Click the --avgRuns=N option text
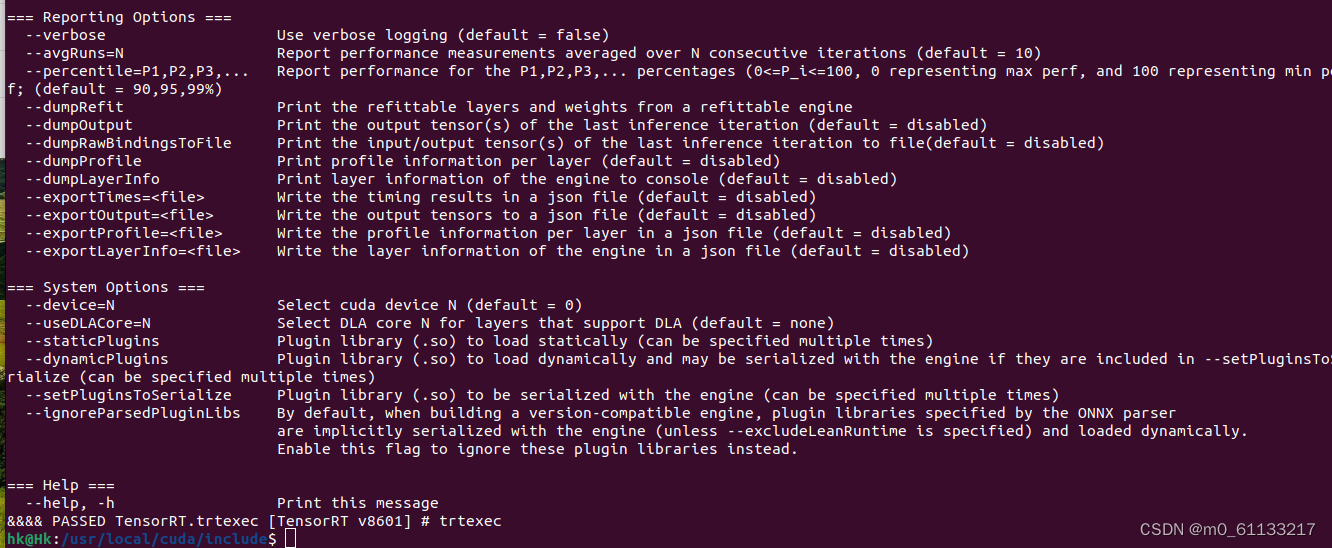The height and width of the screenshot is (548, 1332). [x=74, y=53]
